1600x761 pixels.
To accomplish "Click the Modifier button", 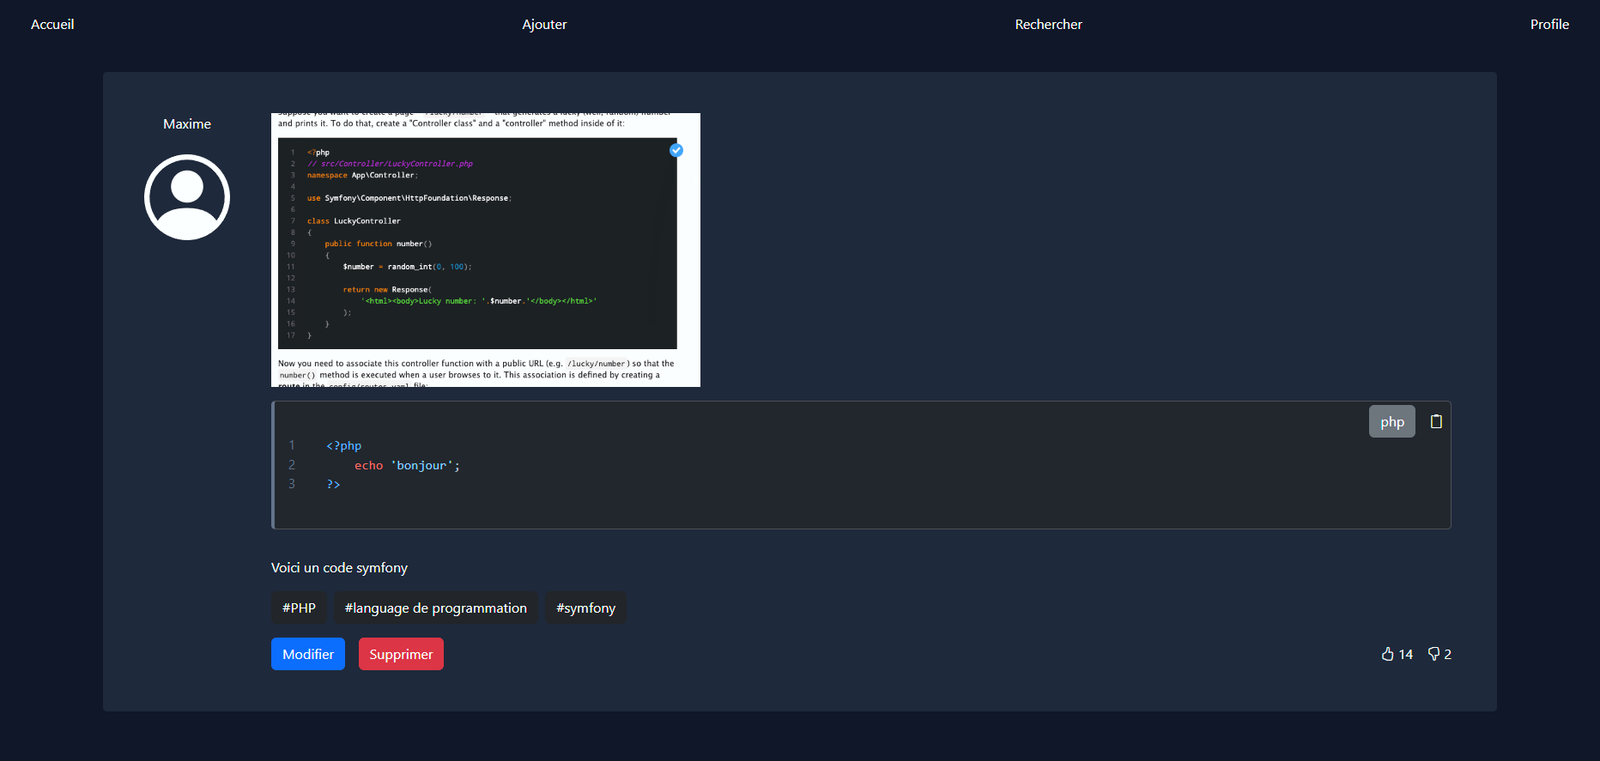I will point(308,654).
